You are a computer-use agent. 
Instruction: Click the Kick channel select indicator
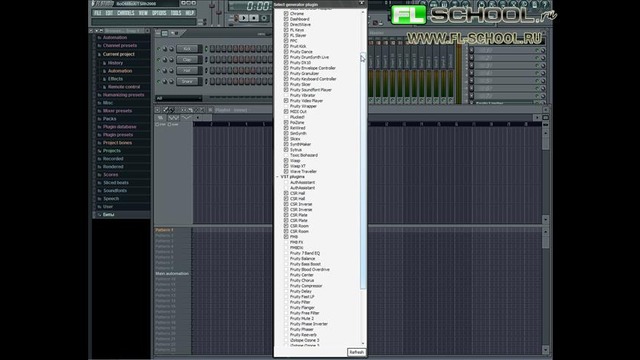(206, 49)
